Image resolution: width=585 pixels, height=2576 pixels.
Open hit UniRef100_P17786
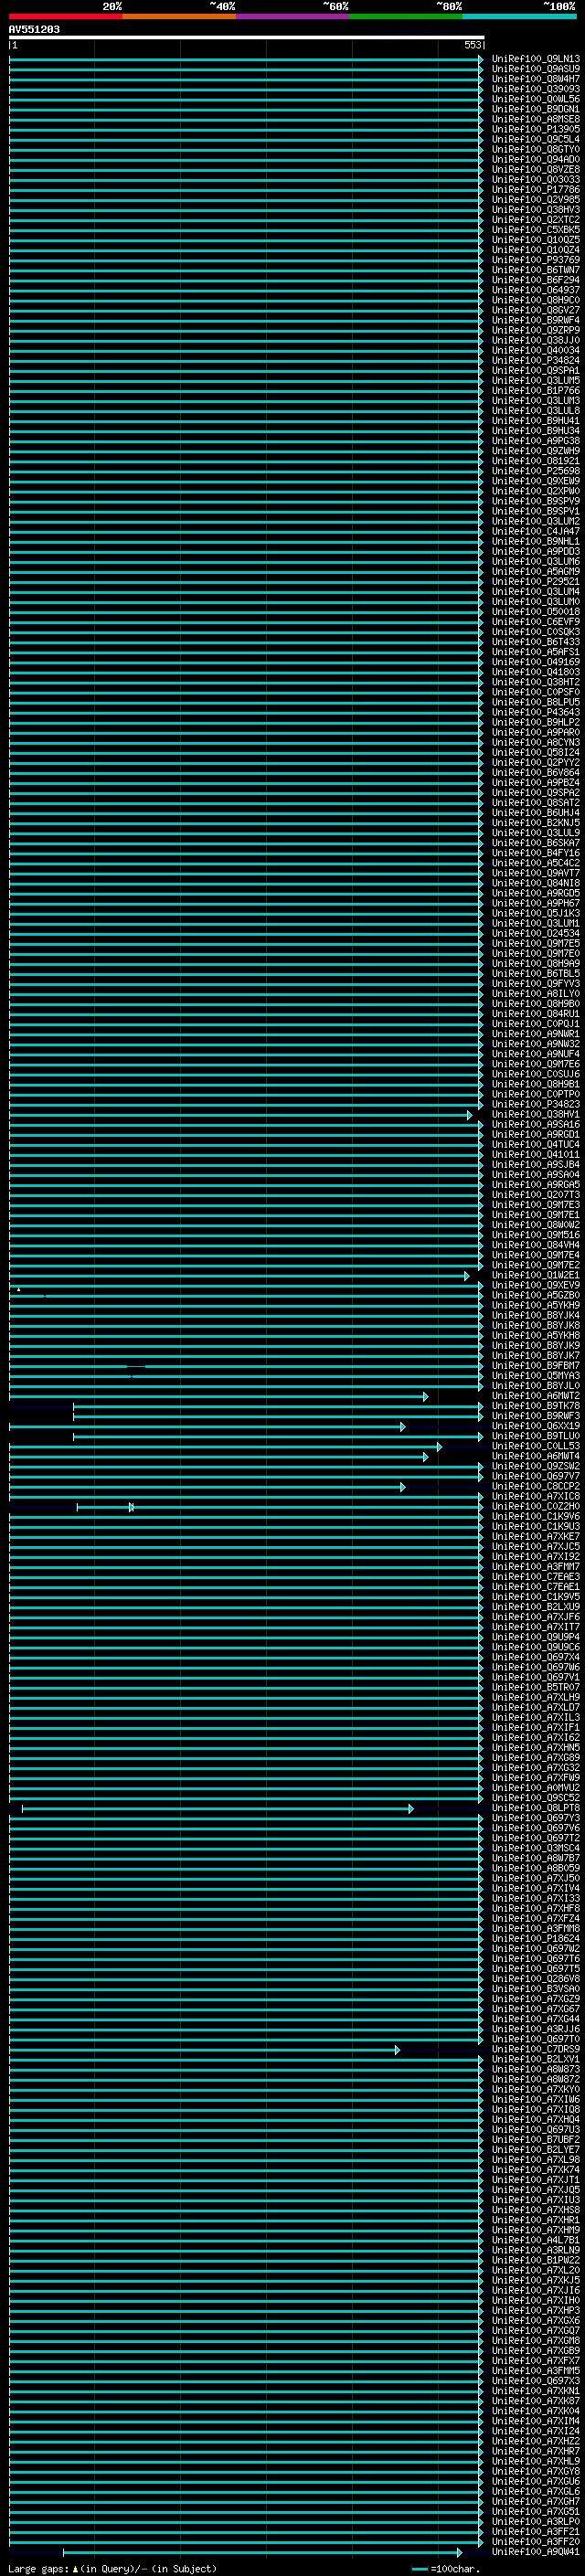[536, 189]
